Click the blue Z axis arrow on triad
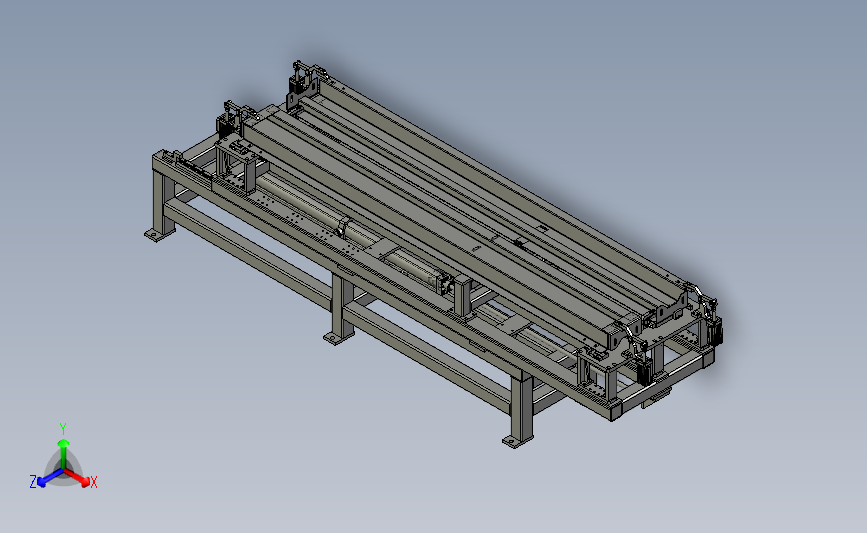867x533 pixels. point(50,478)
